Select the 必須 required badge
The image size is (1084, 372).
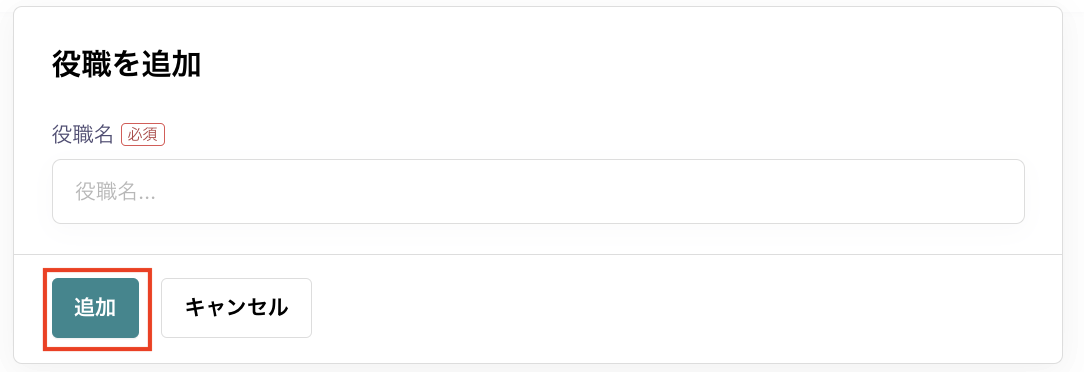click(143, 135)
